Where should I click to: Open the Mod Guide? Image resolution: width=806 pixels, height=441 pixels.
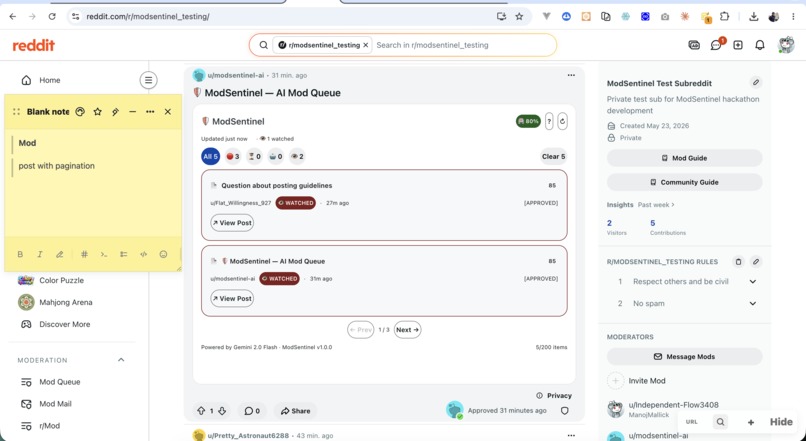[x=684, y=158]
